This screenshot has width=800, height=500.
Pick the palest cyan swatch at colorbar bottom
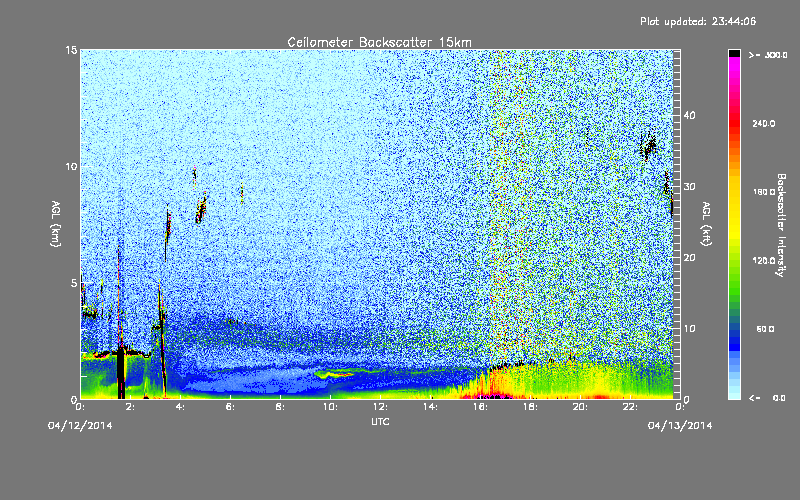[734, 394]
